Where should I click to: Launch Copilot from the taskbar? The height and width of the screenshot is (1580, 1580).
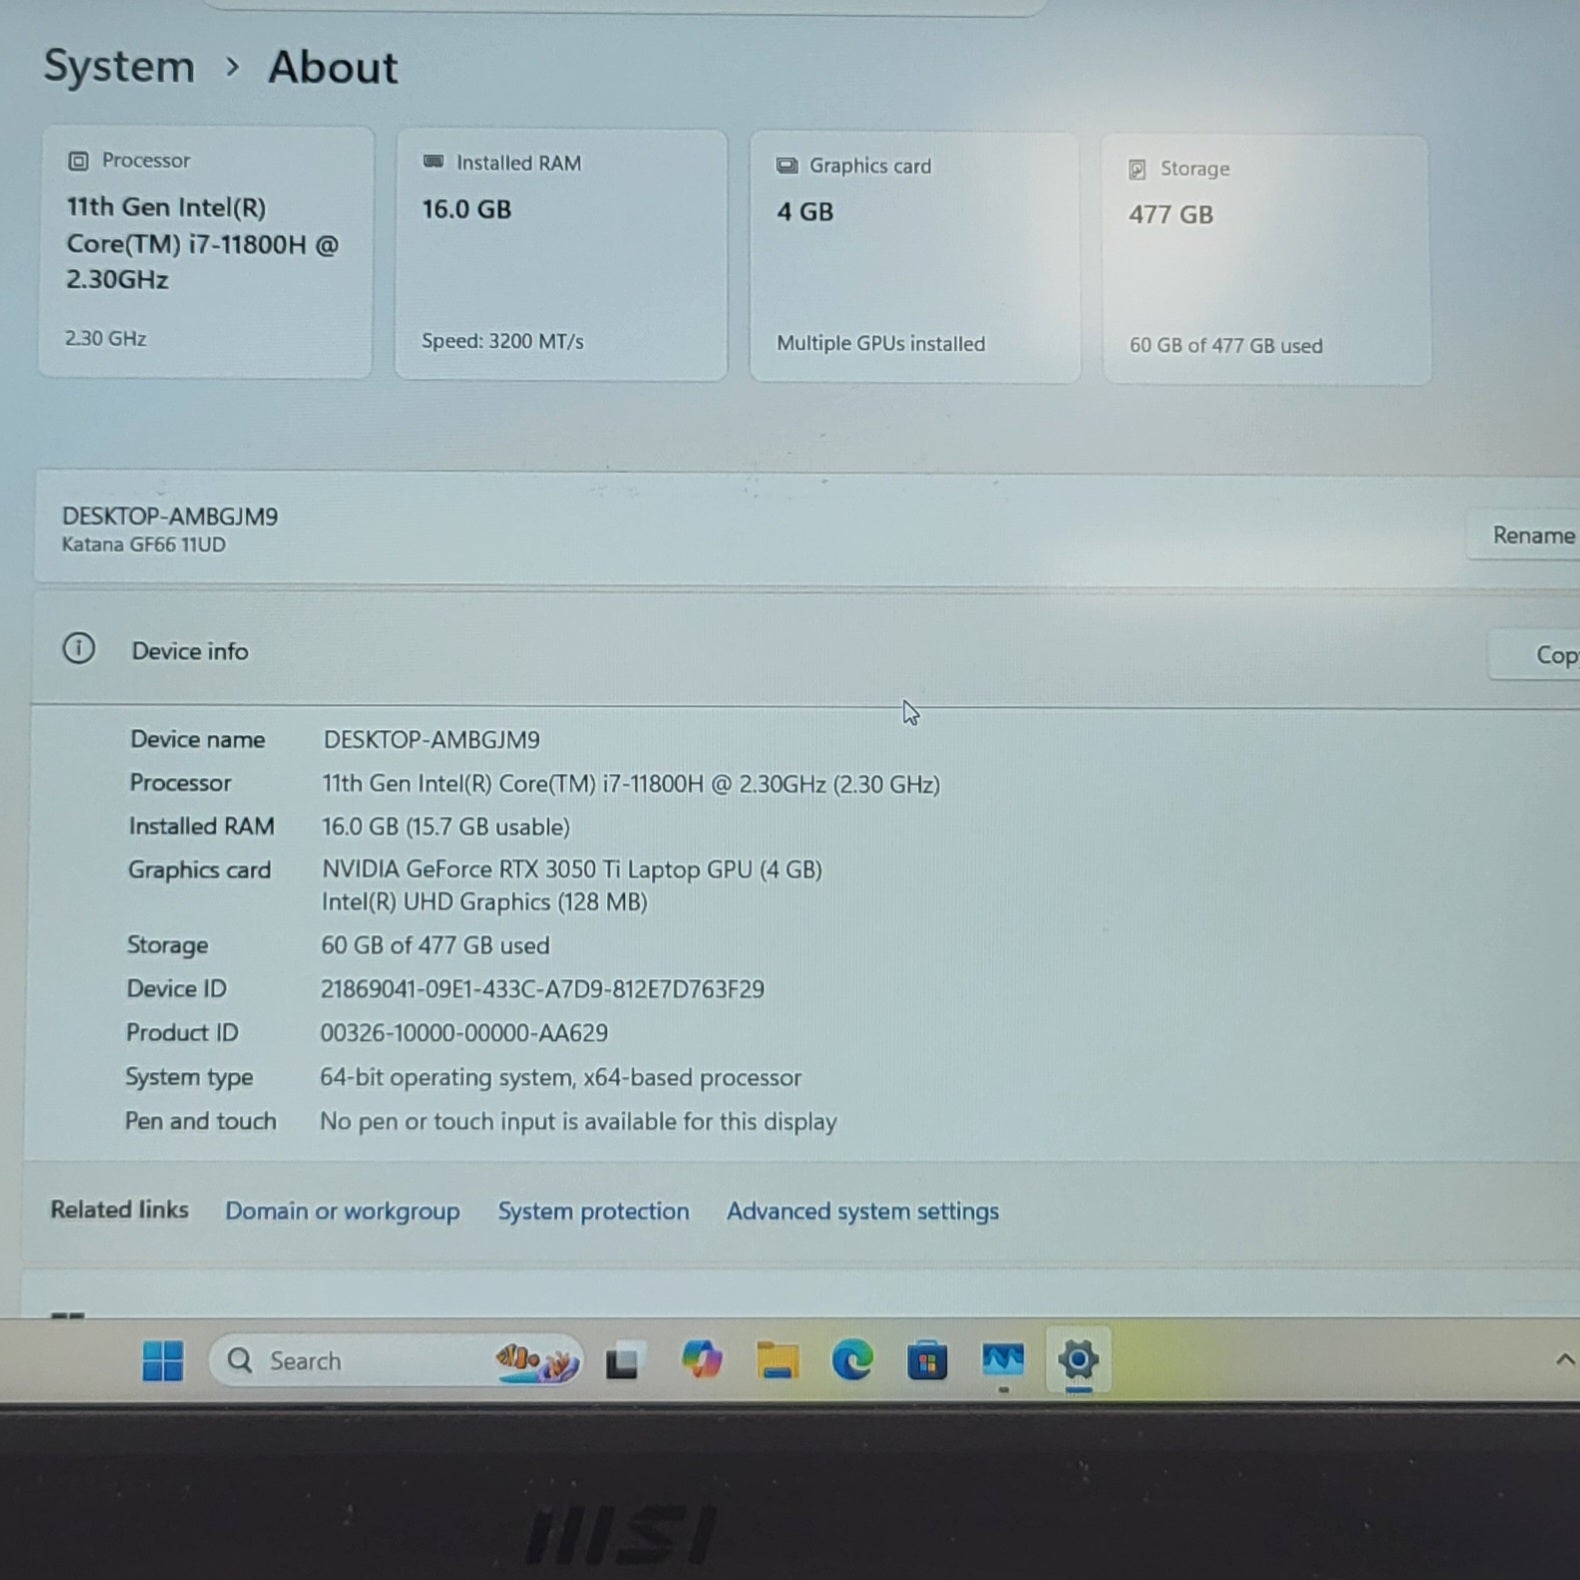click(701, 1361)
